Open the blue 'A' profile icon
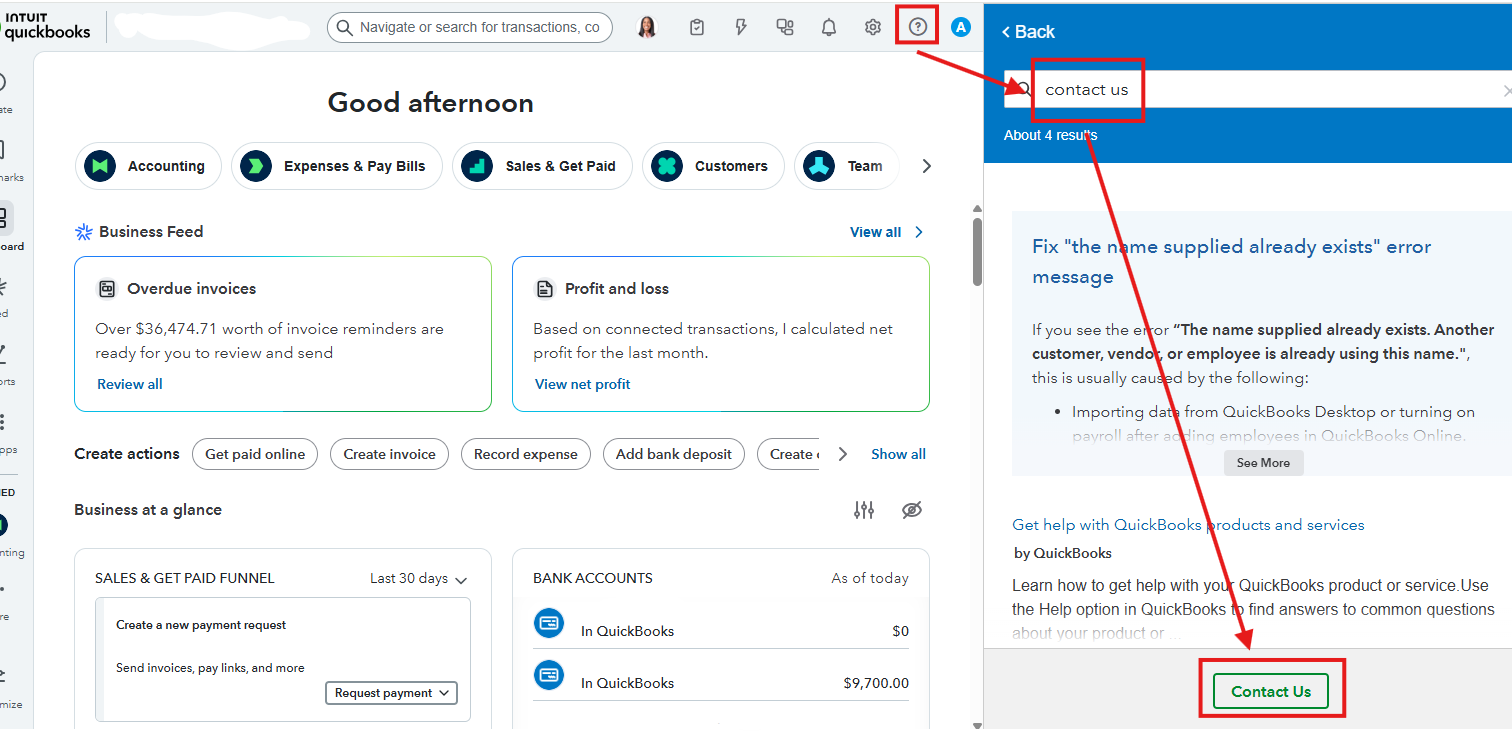The image size is (1512, 731). (x=961, y=27)
